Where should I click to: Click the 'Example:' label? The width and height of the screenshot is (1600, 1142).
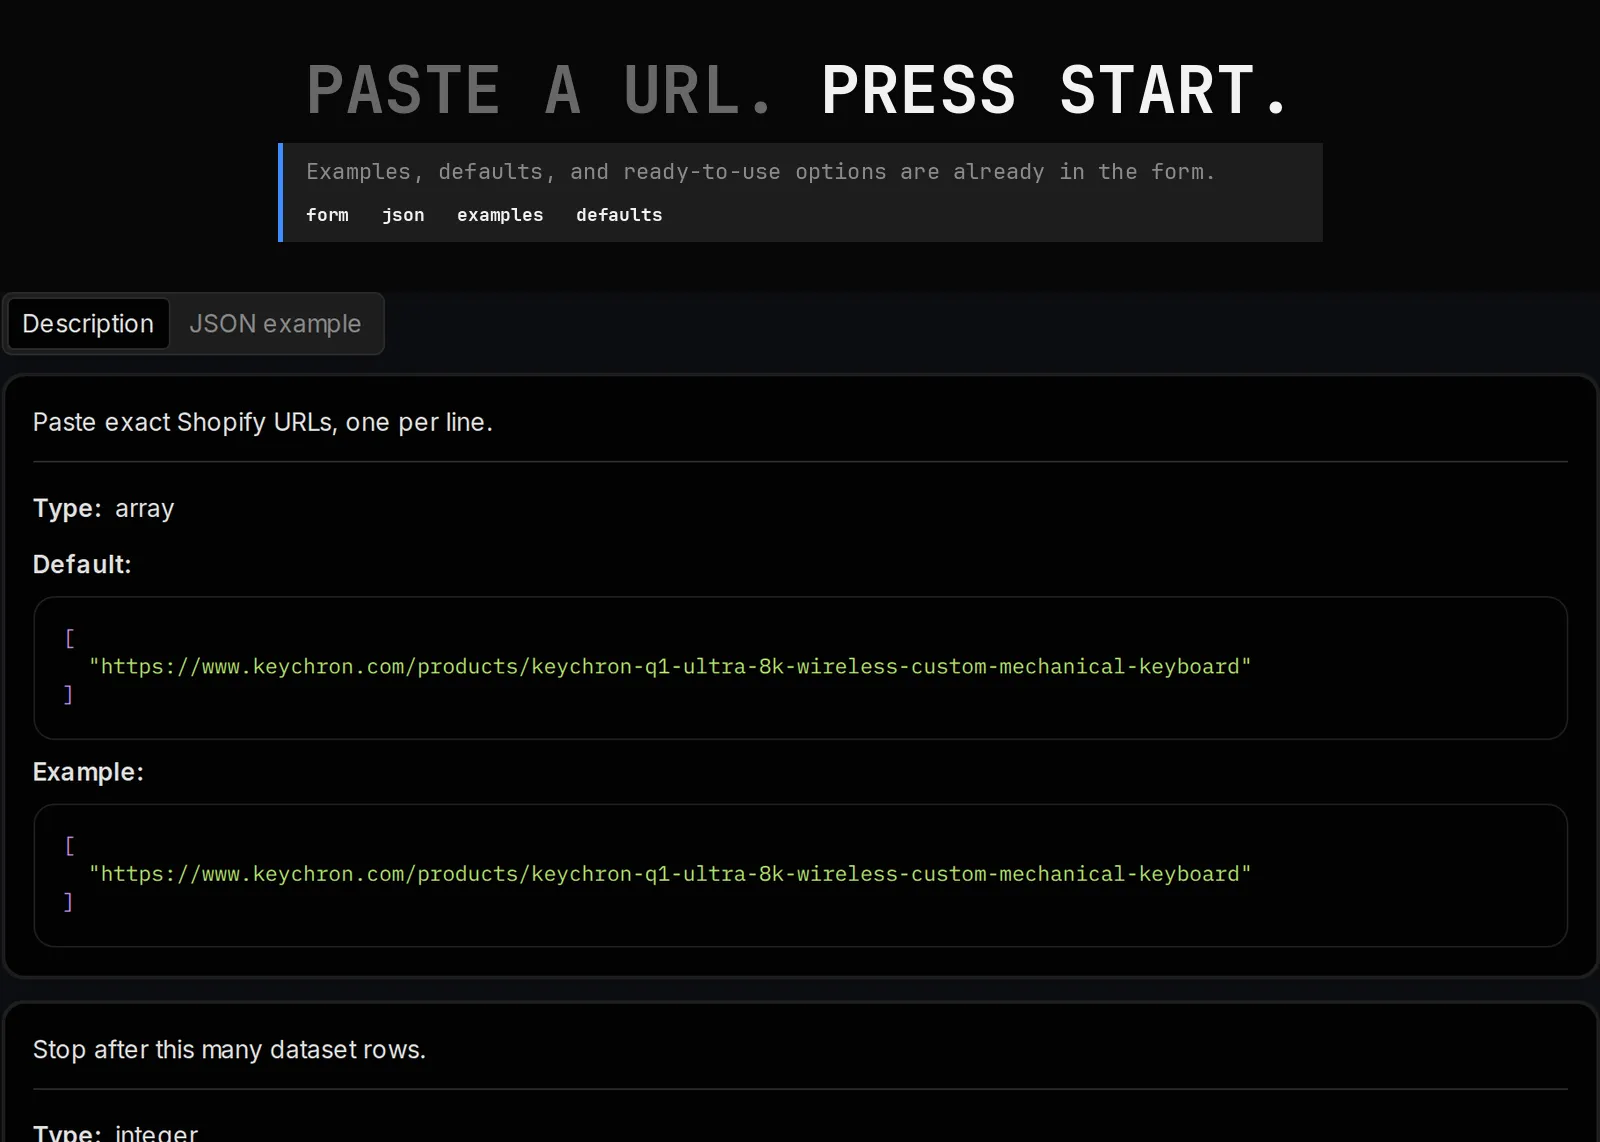(x=88, y=772)
